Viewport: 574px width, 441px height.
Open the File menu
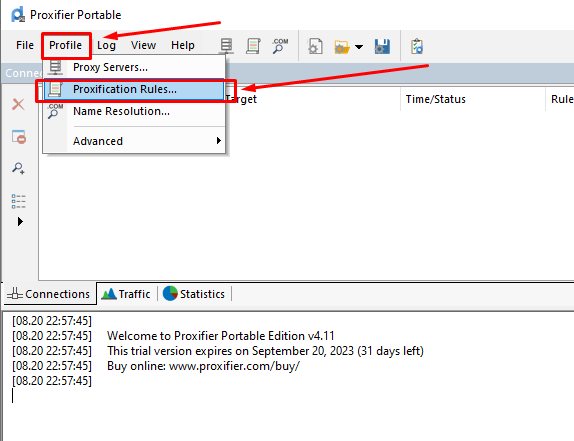point(25,45)
